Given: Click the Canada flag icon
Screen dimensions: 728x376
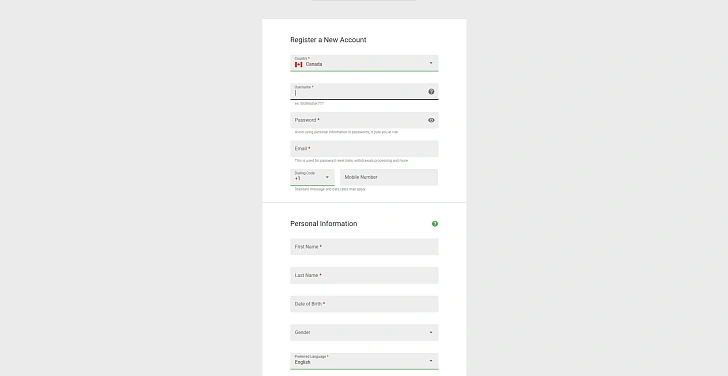Looking at the screenshot, I should (299, 65).
